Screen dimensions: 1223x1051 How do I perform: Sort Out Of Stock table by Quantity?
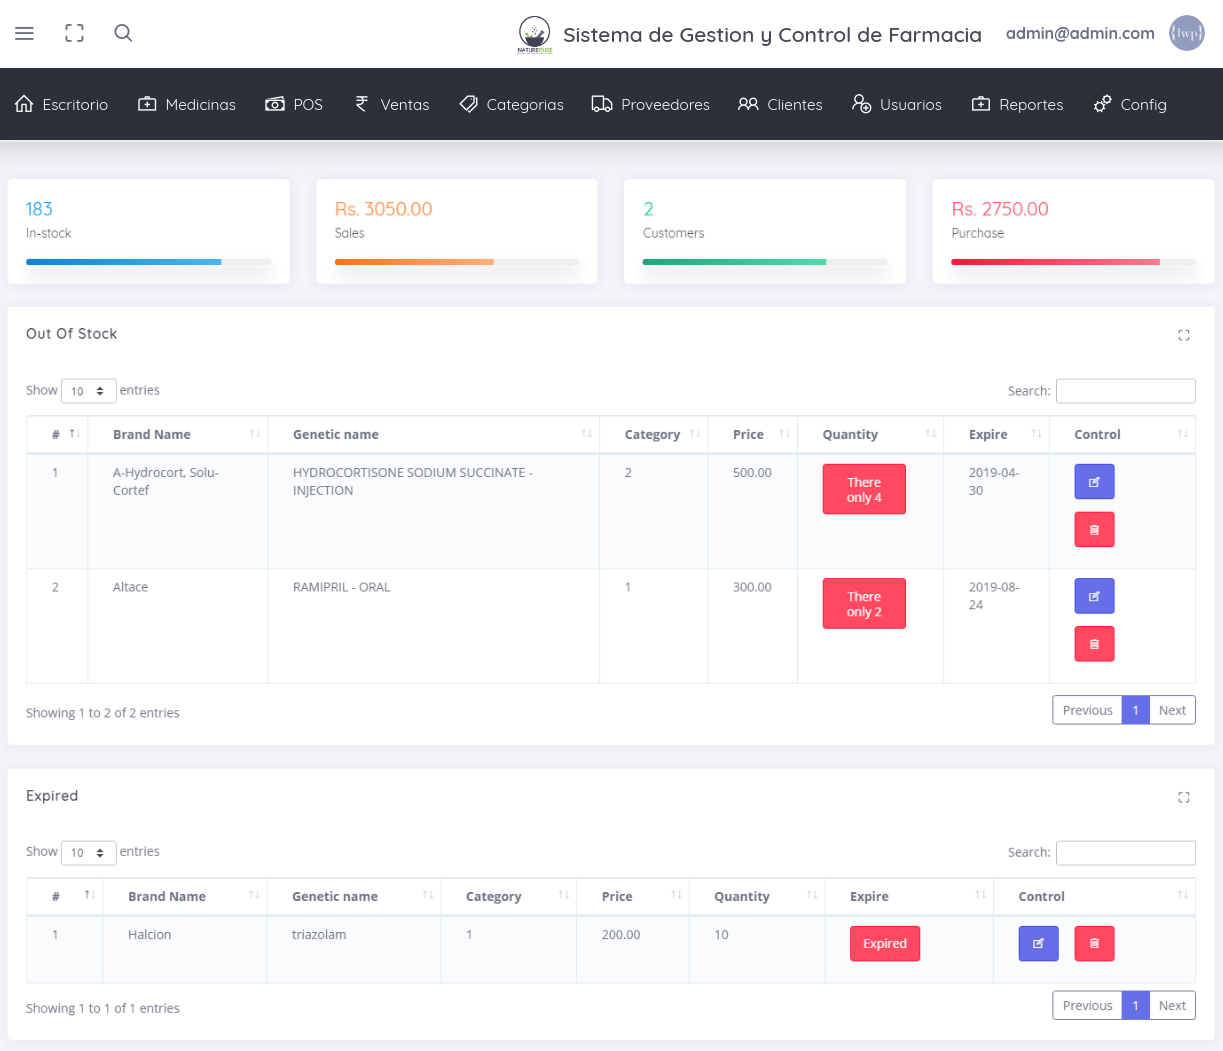coord(871,434)
